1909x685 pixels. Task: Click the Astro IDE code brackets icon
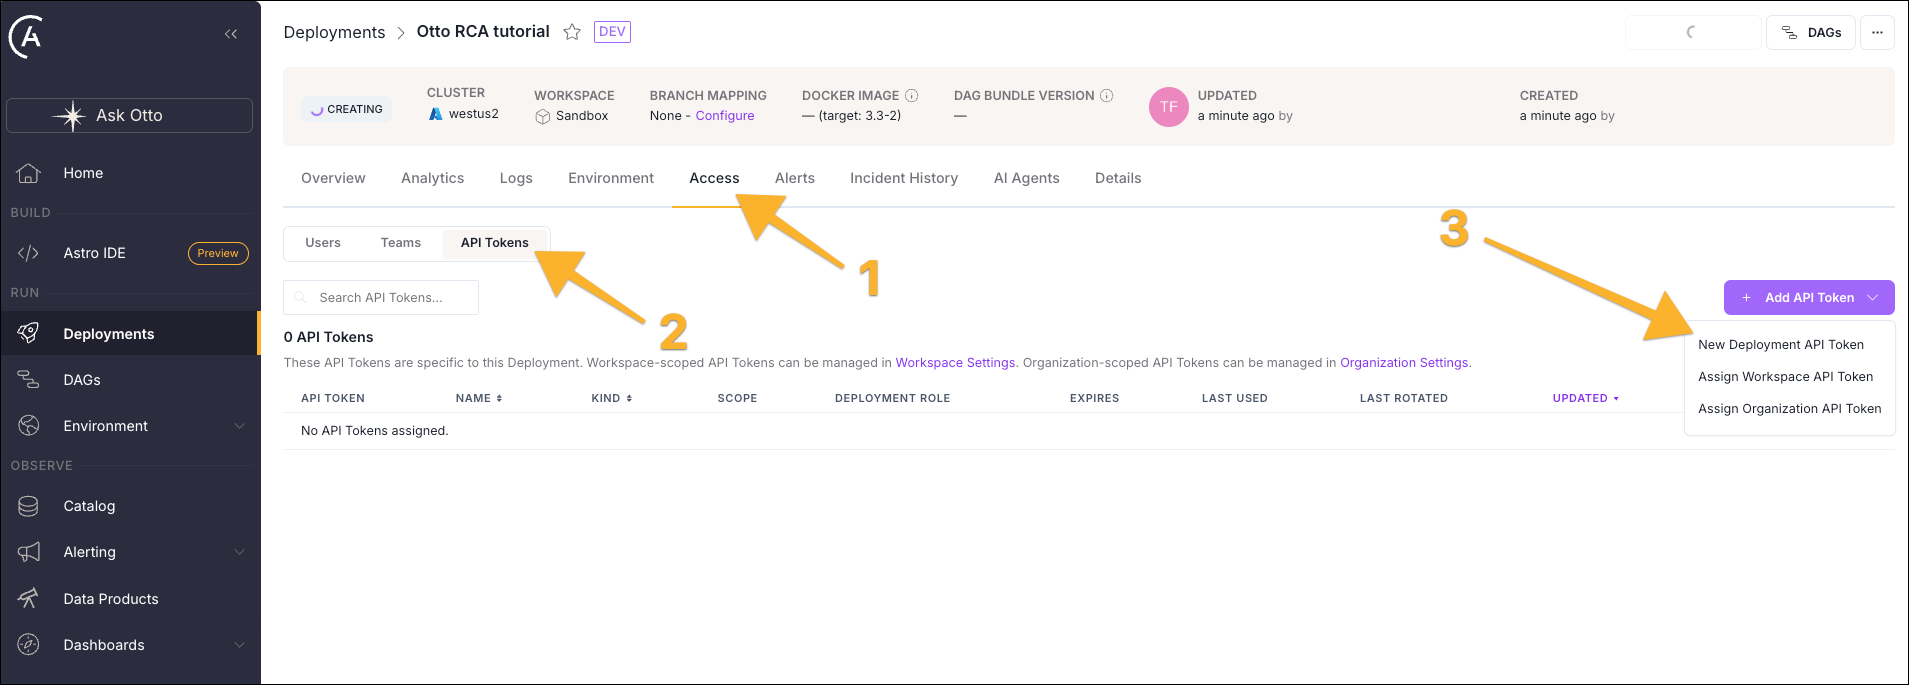(28, 253)
